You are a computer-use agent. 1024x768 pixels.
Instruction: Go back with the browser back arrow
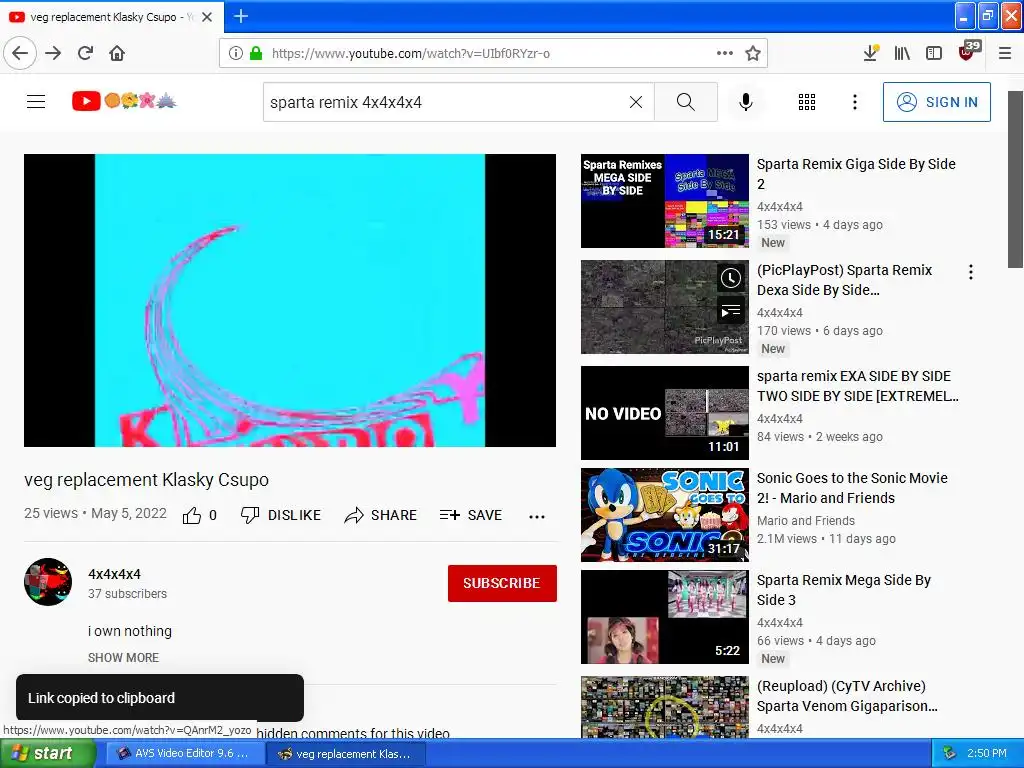click(x=20, y=53)
